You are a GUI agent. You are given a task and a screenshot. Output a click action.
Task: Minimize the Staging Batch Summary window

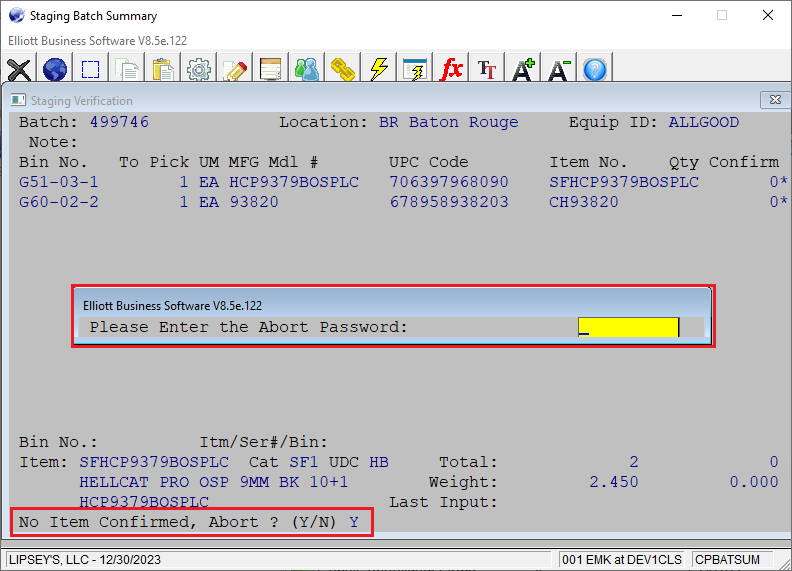click(x=677, y=16)
